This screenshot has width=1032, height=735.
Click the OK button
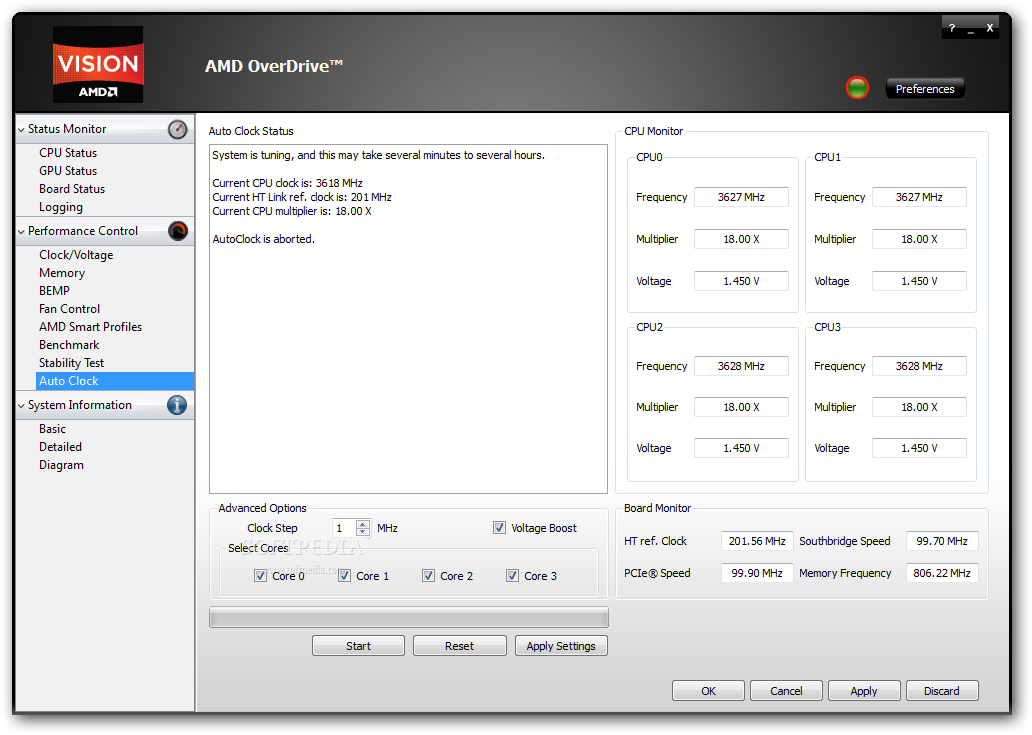click(708, 691)
